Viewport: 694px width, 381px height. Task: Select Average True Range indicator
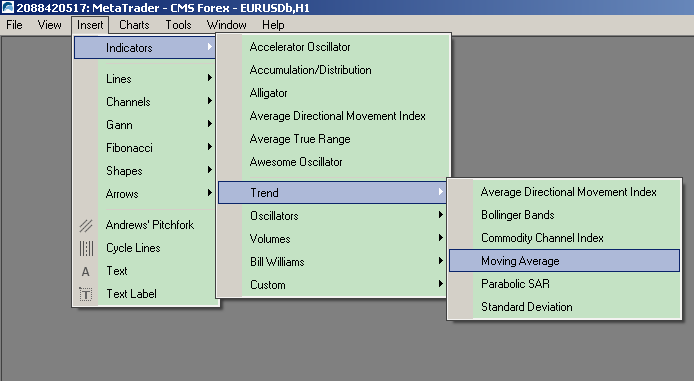(x=334, y=139)
